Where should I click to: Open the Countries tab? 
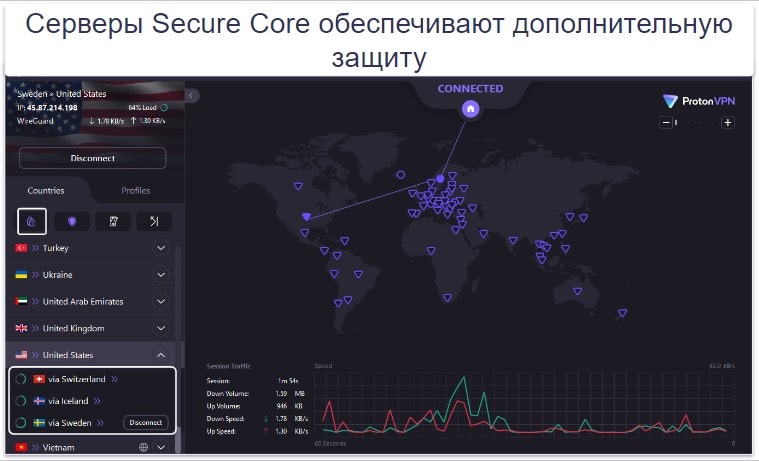pyautogui.click(x=46, y=191)
